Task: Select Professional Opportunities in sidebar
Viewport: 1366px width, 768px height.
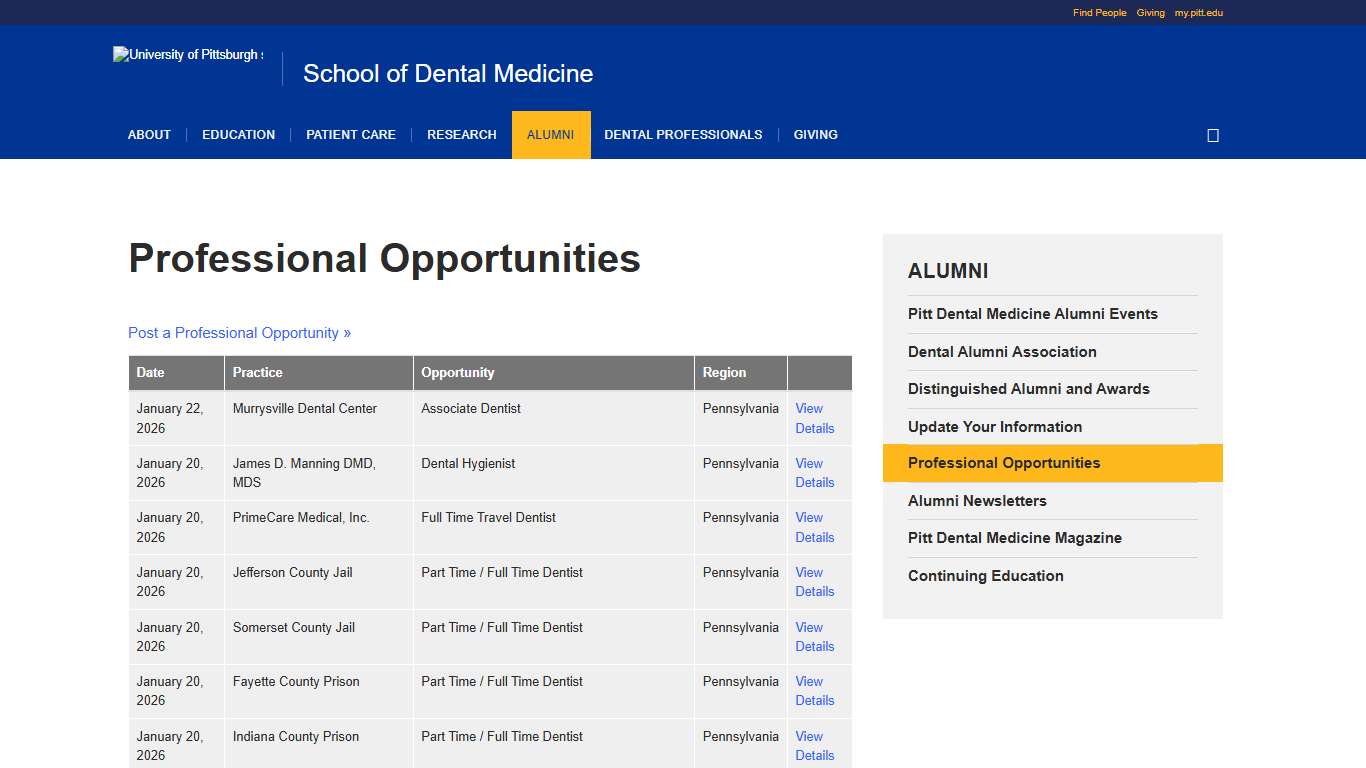Action: click(1004, 463)
